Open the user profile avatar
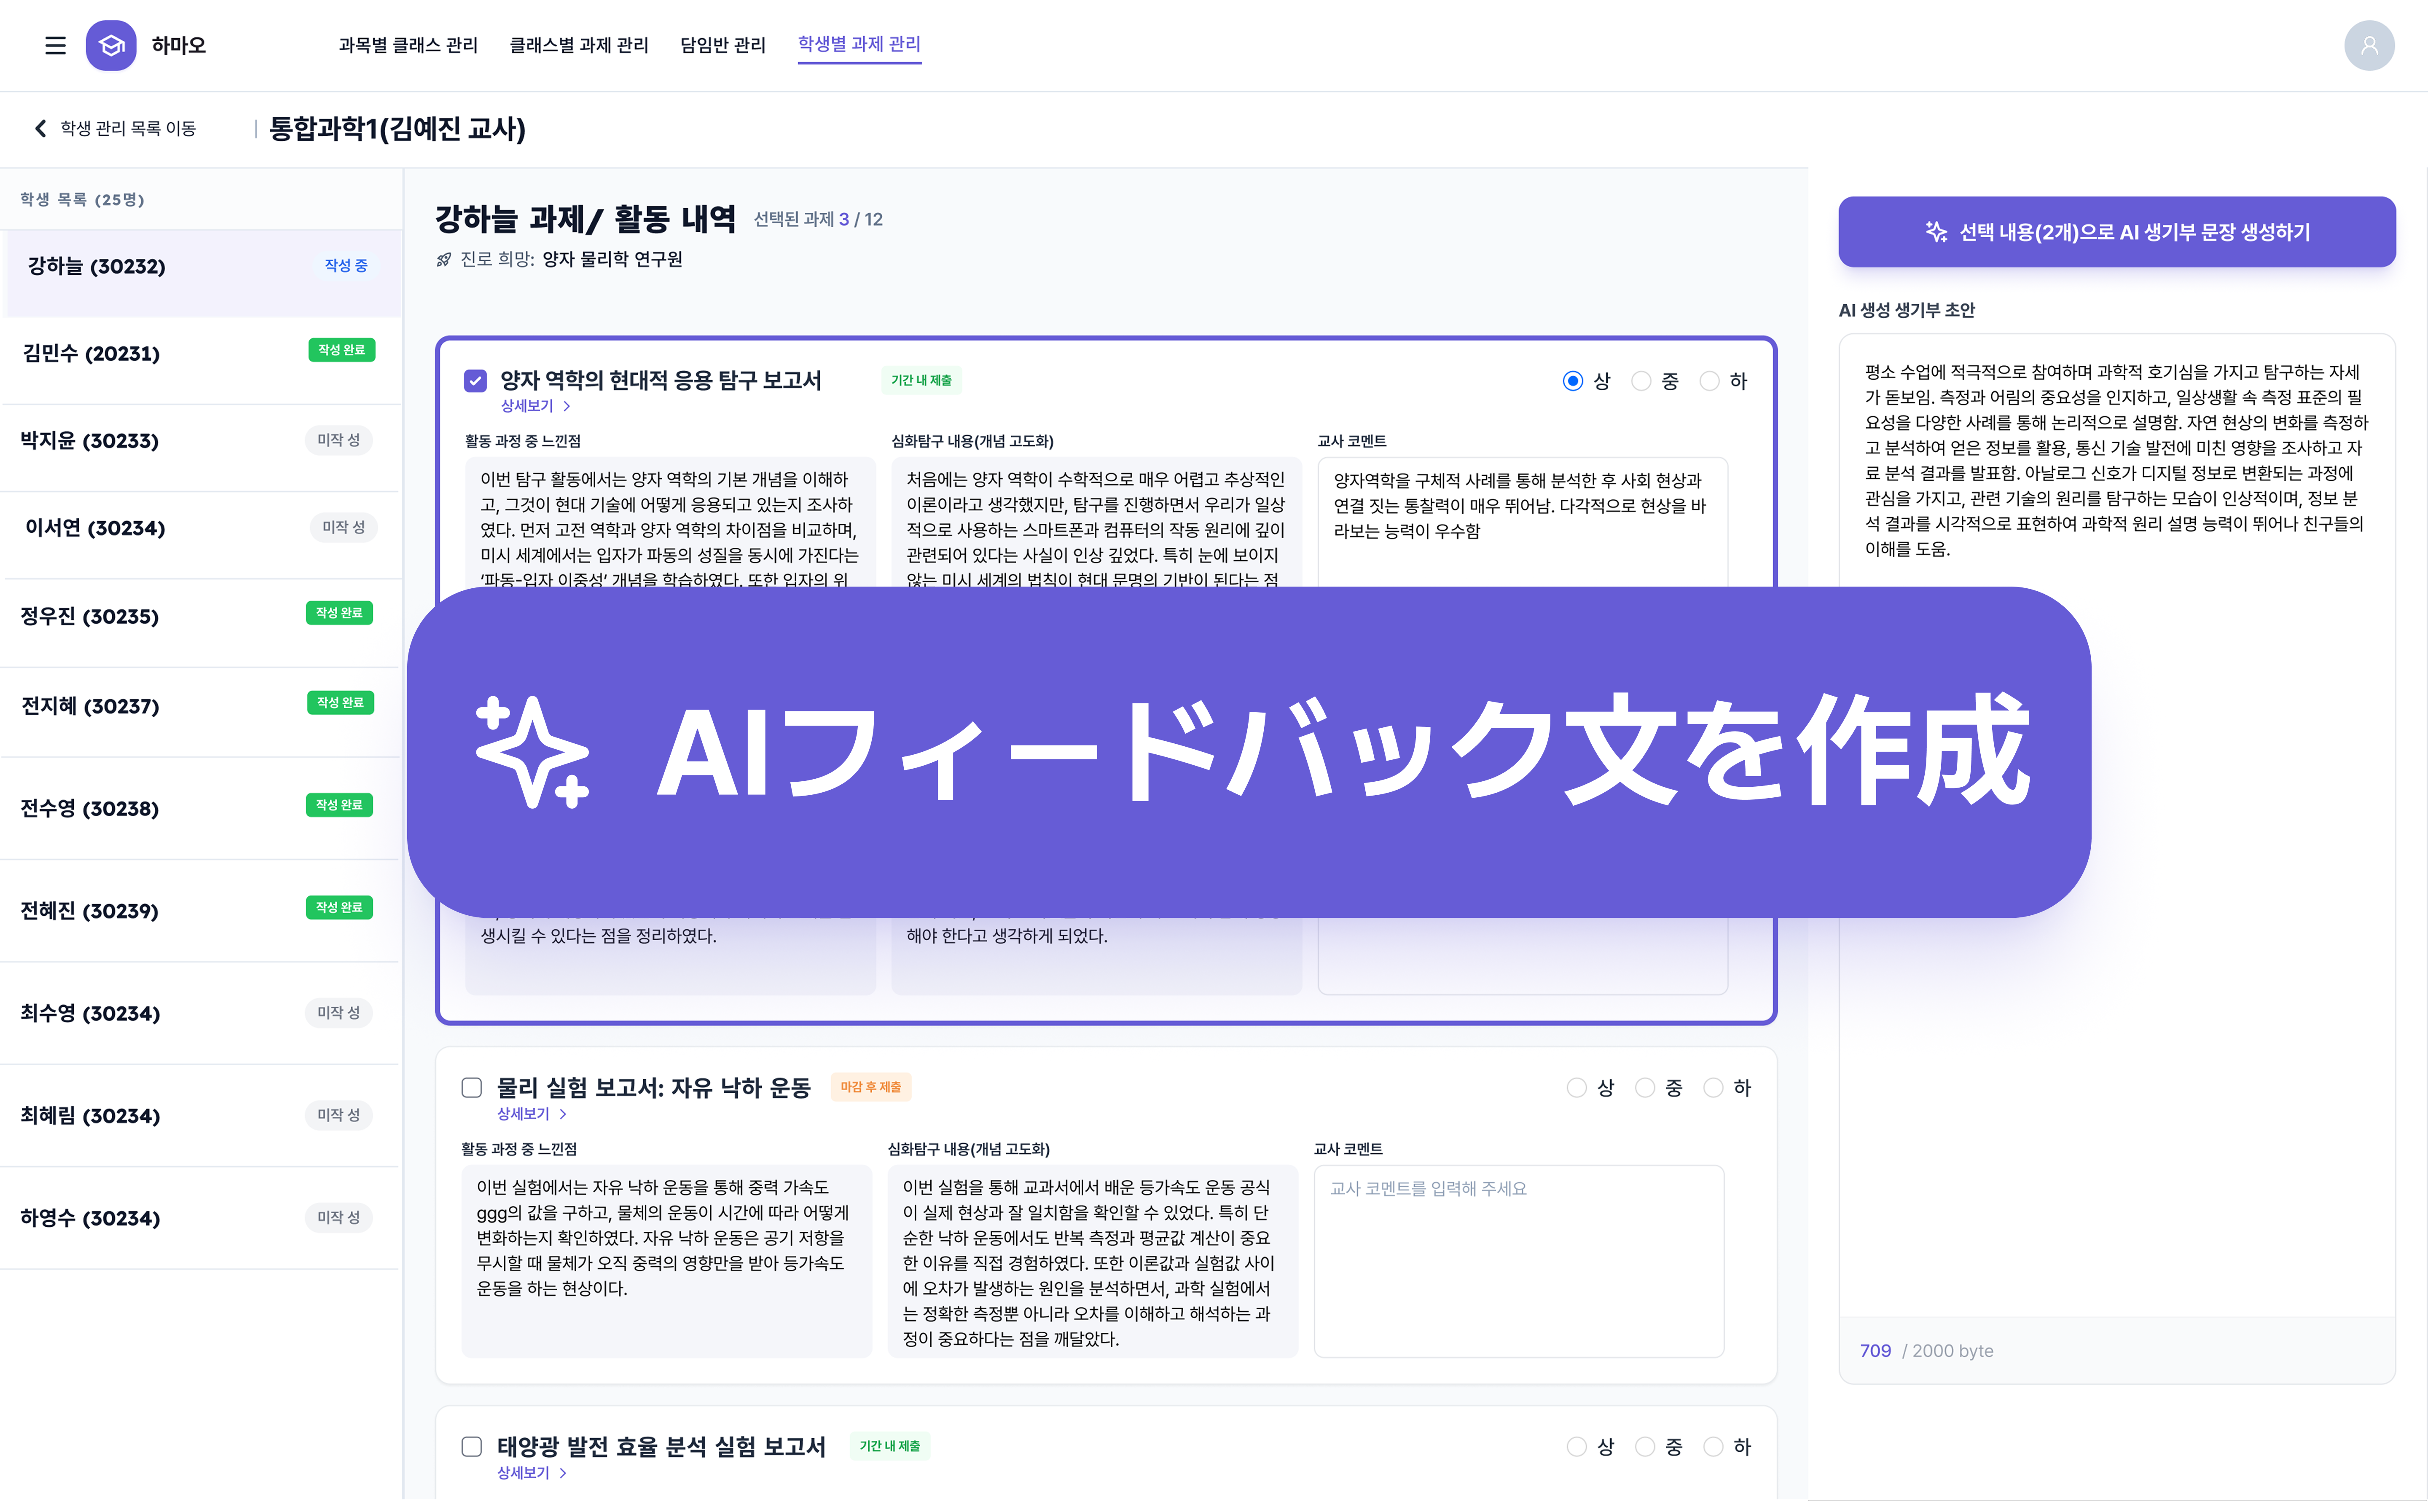Viewport: 2428px width, 1512px height. [x=2368, y=45]
